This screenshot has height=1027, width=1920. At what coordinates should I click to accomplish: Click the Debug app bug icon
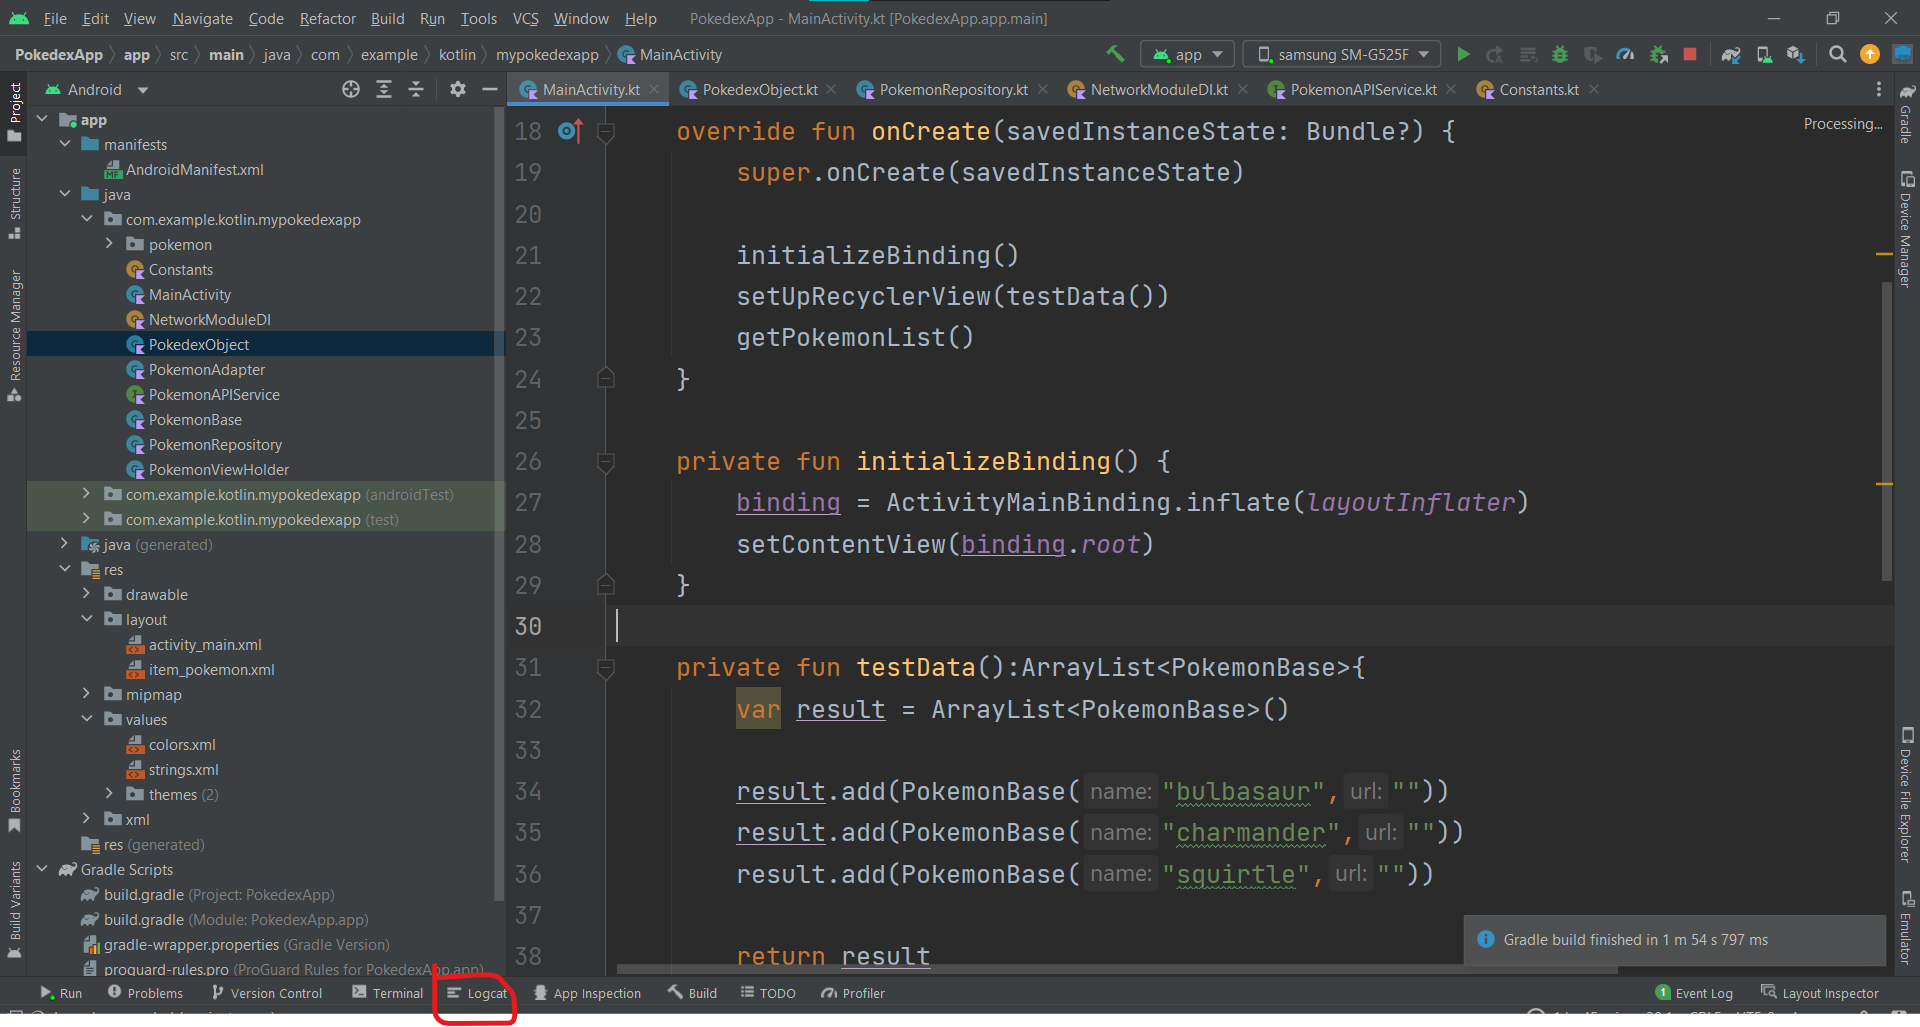[1559, 54]
